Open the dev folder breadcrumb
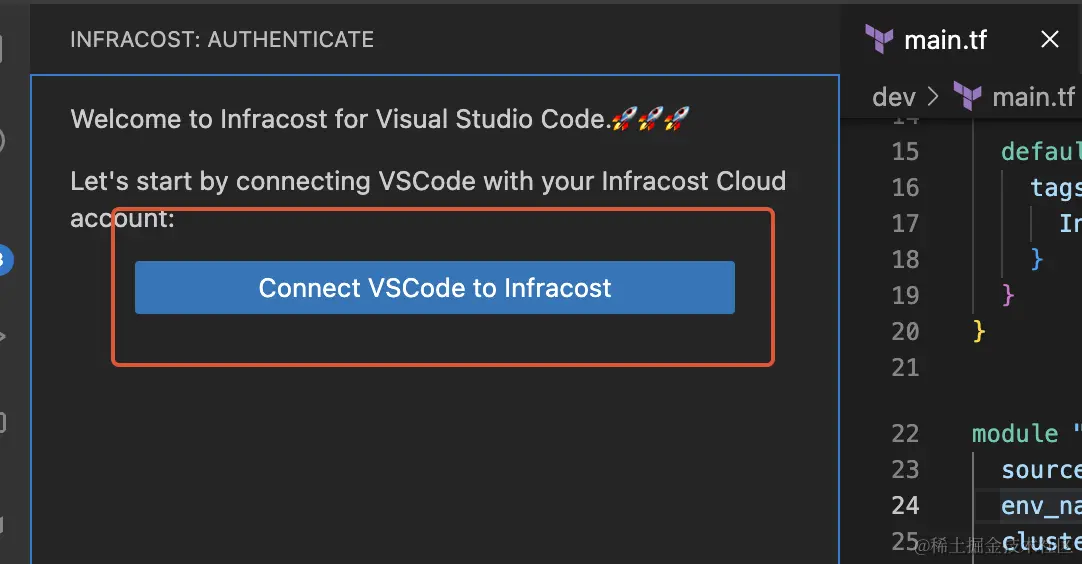Image resolution: width=1082 pixels, height=564 pixels. coord(894,97)
